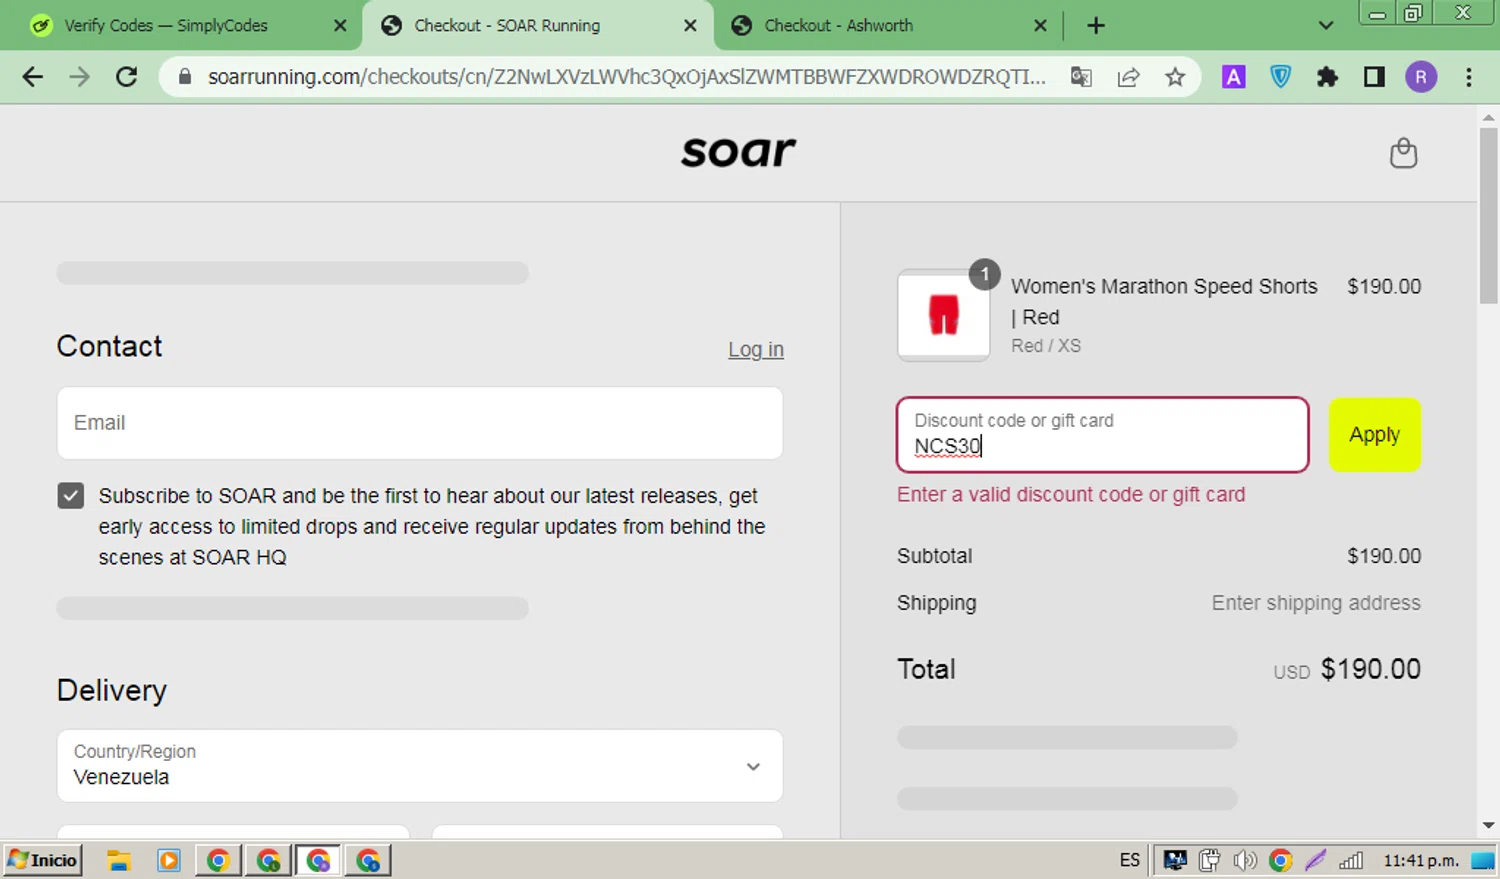
Task: Close Verify Codes SimplyCodes tab
Action: pos(340,26)
